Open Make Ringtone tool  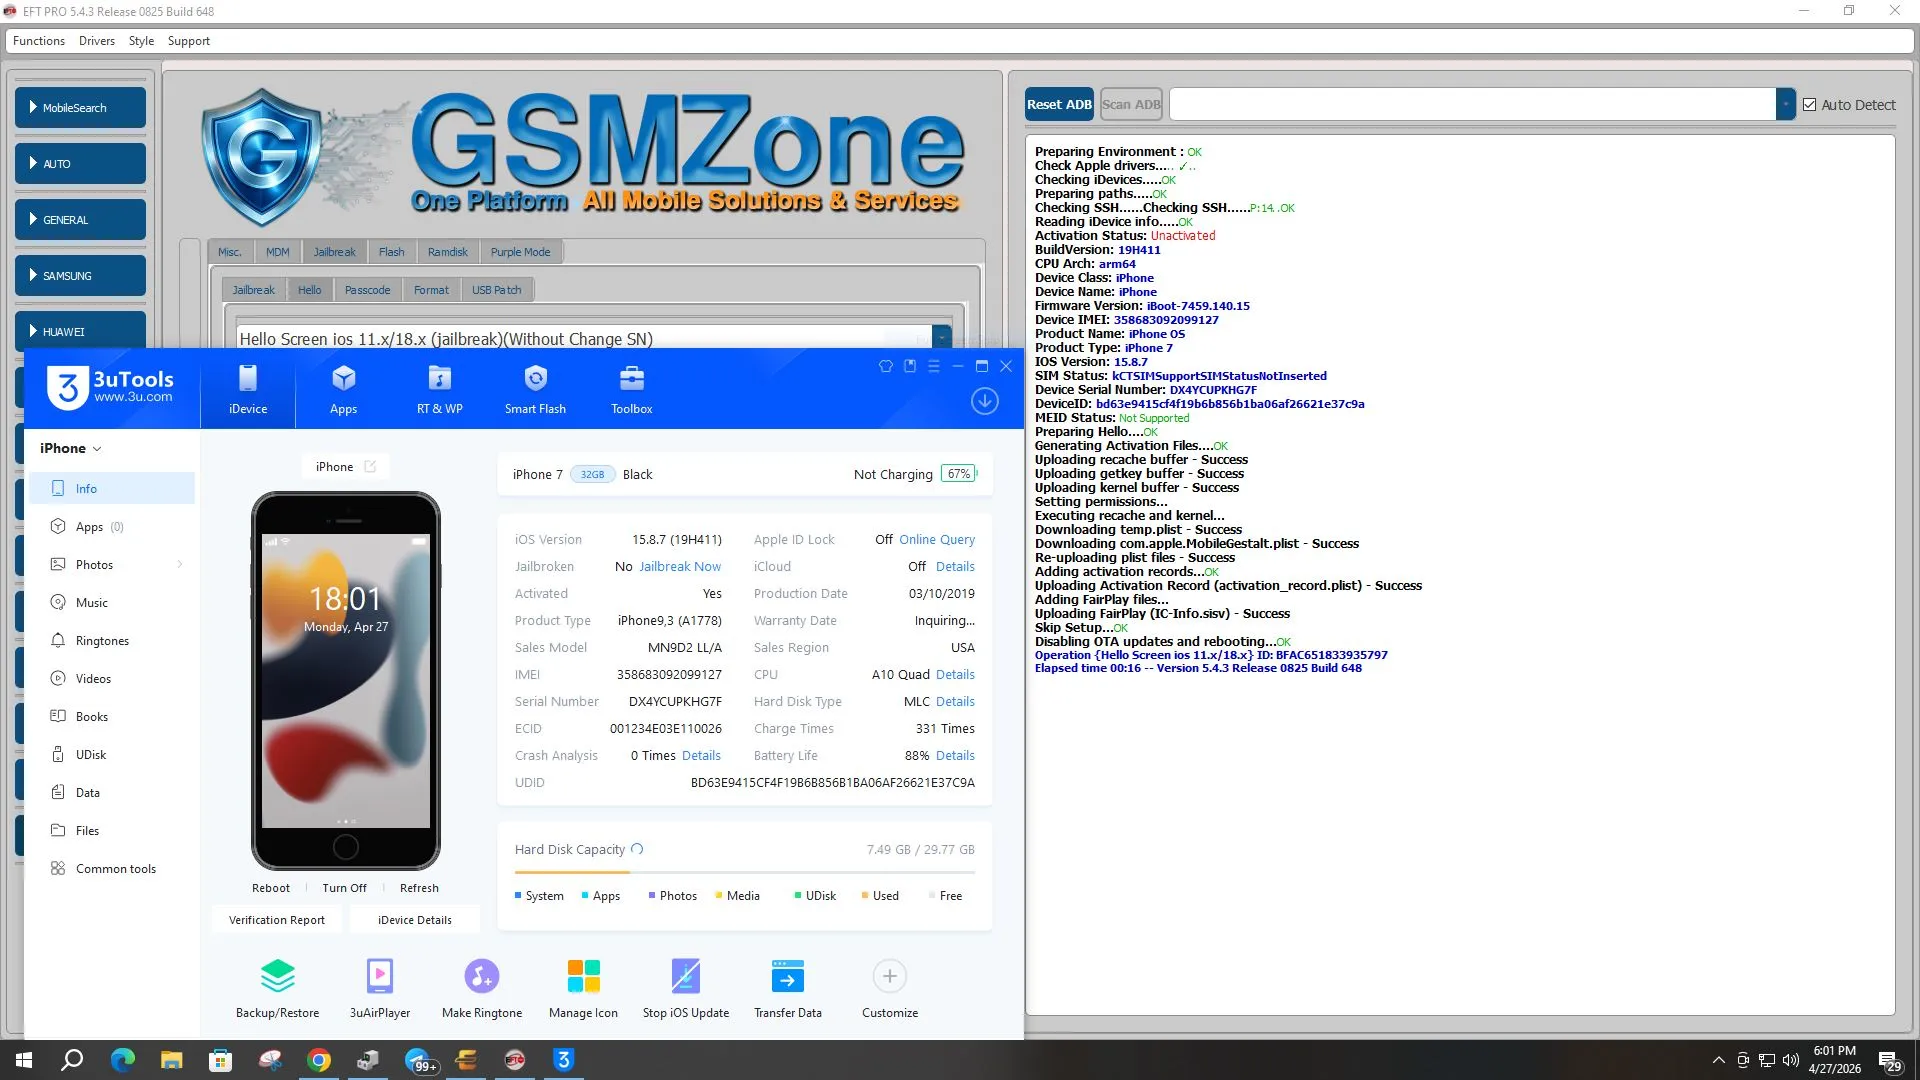pos(482,977)
